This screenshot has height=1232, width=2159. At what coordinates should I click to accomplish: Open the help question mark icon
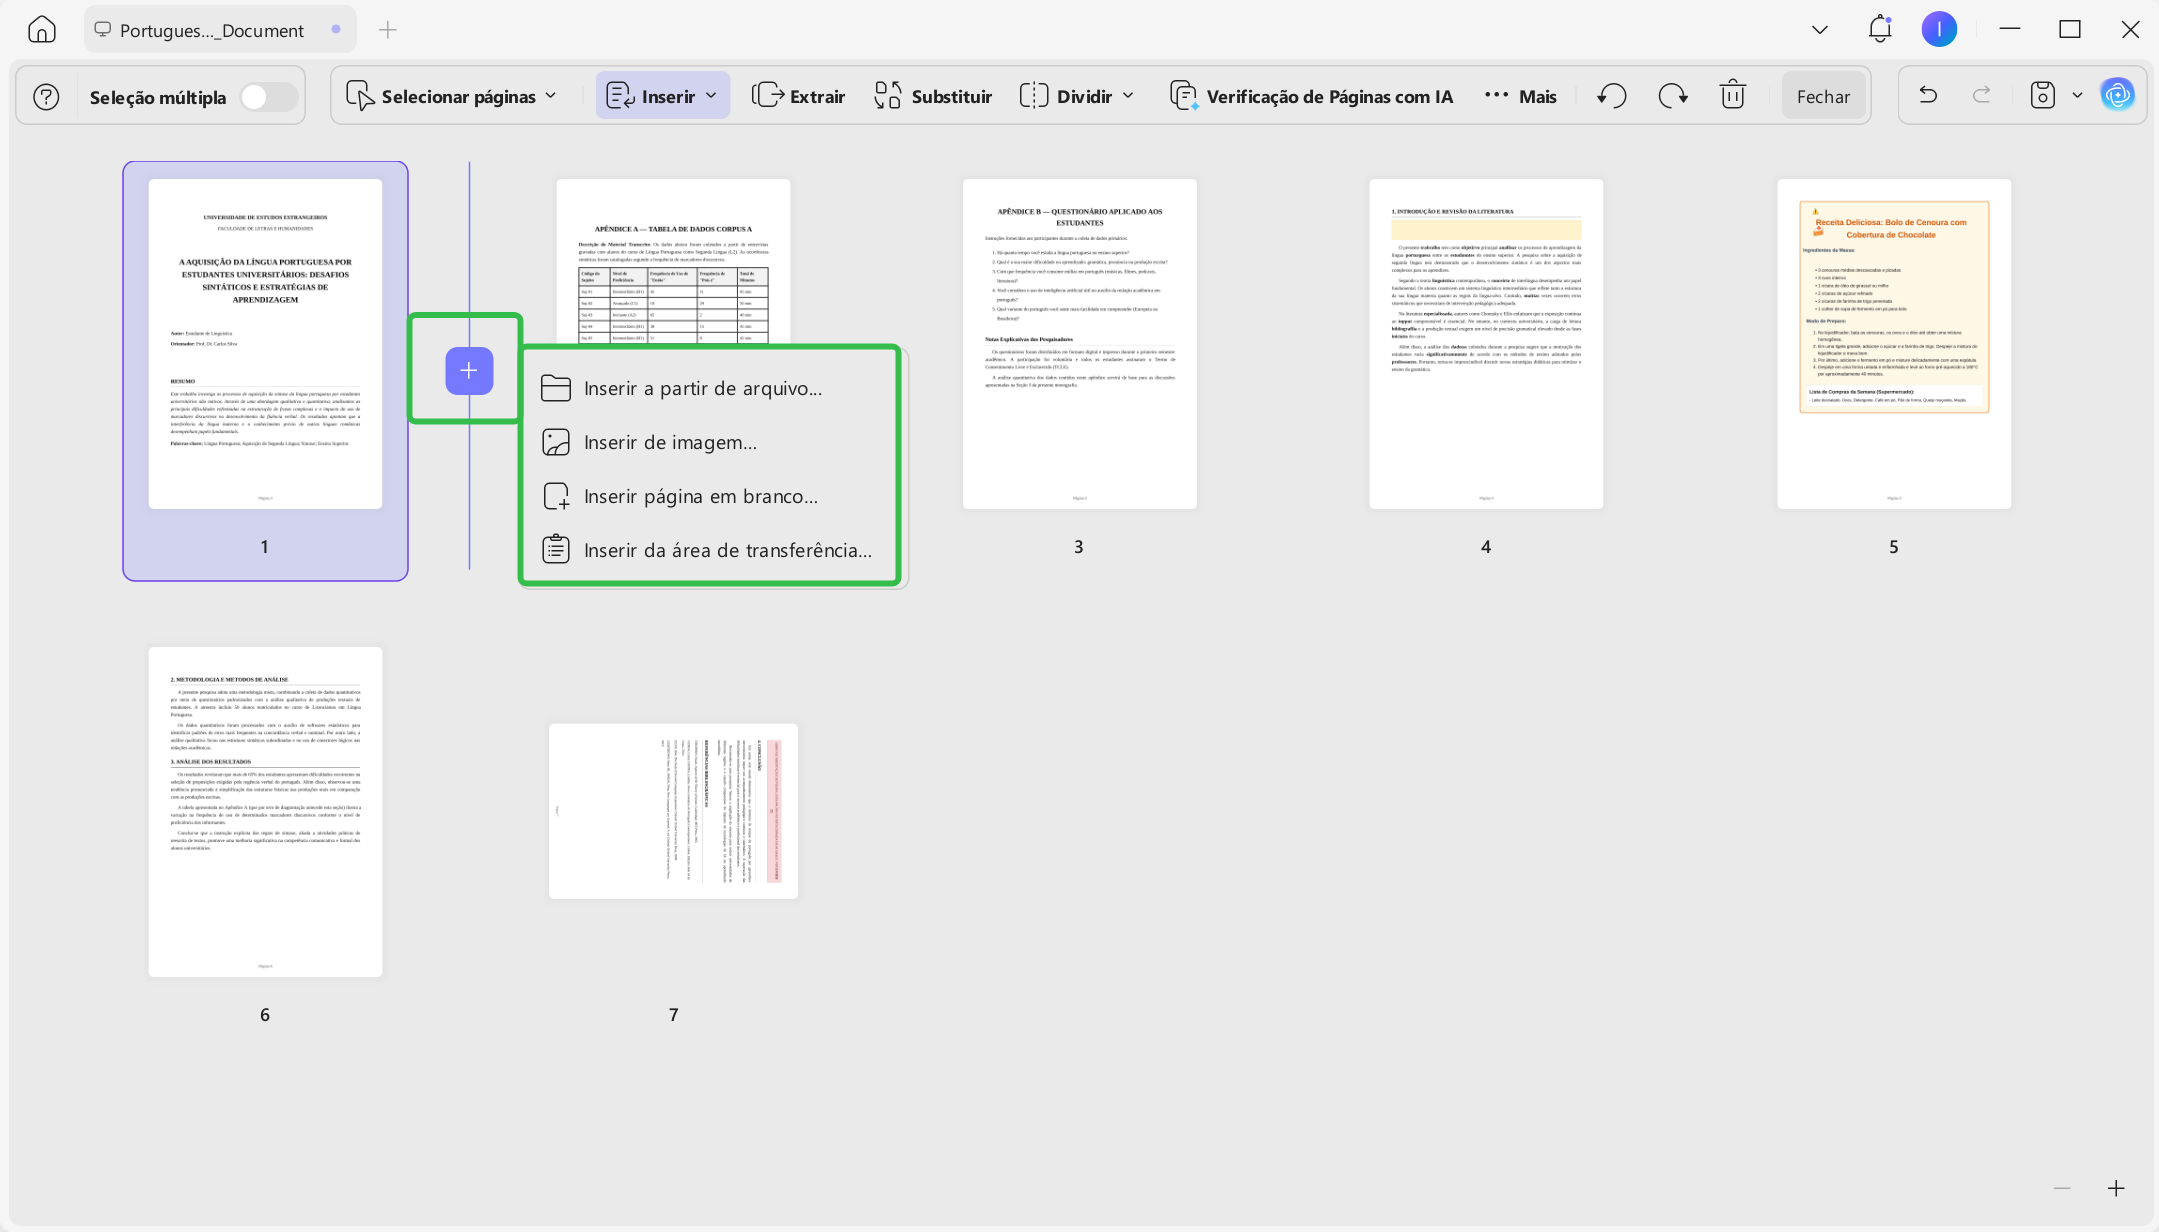tap(47, 97)
